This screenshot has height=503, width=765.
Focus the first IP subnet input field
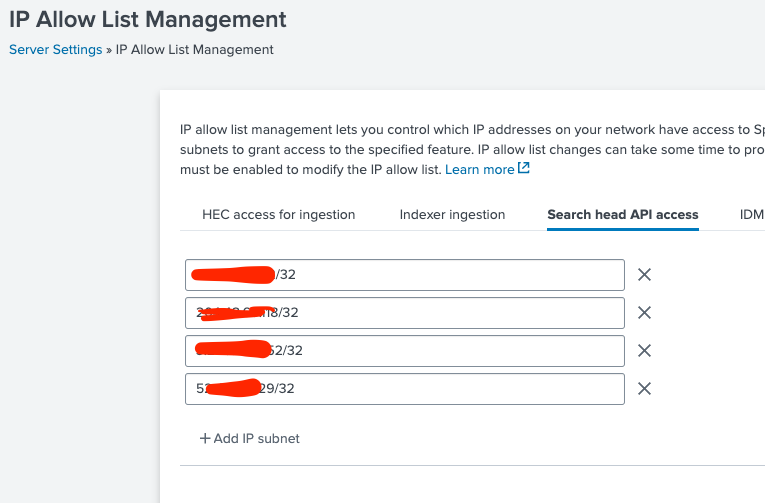pos(450,275)
